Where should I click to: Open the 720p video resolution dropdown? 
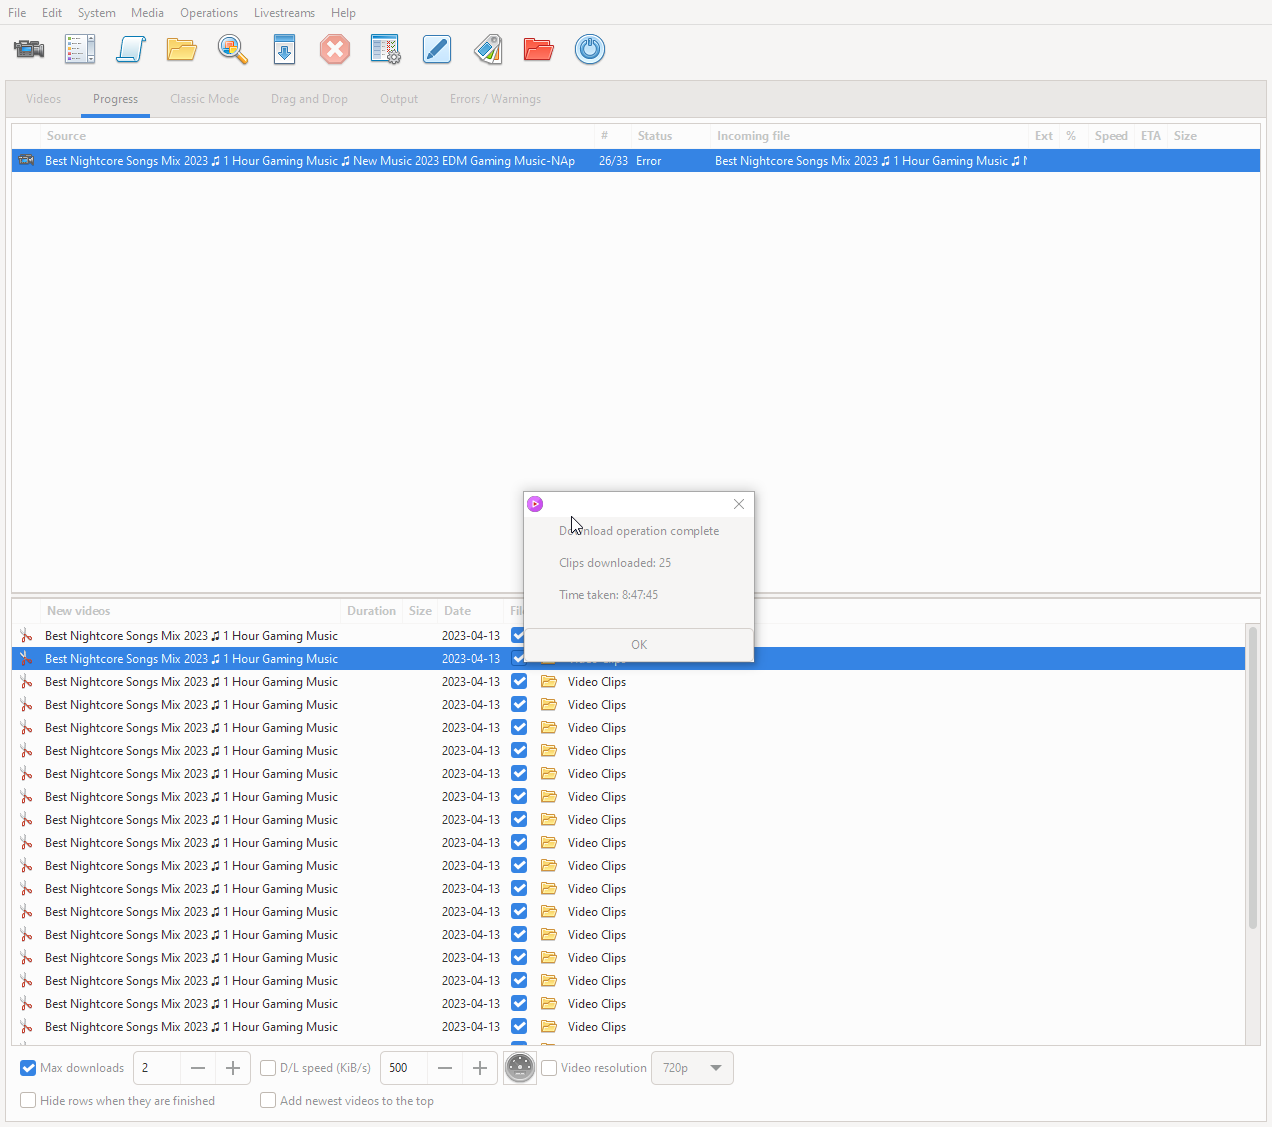point(692,1068)
